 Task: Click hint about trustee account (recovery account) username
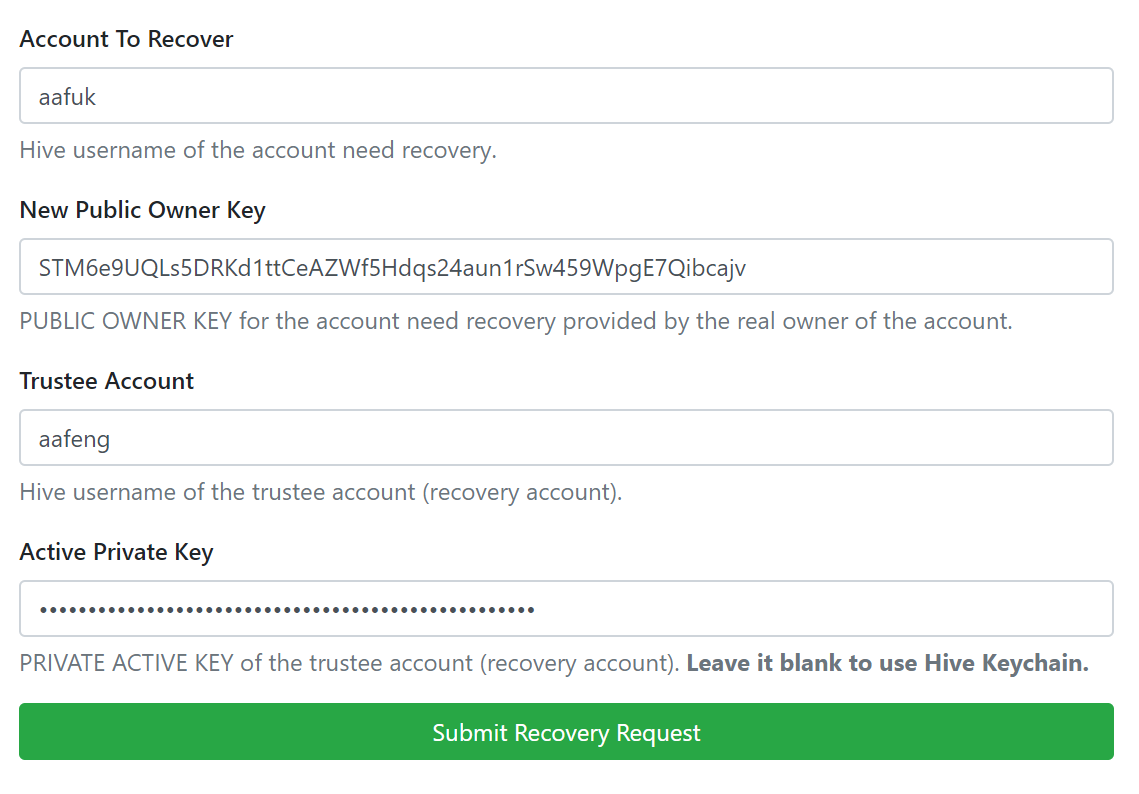(x=321, y=492)
